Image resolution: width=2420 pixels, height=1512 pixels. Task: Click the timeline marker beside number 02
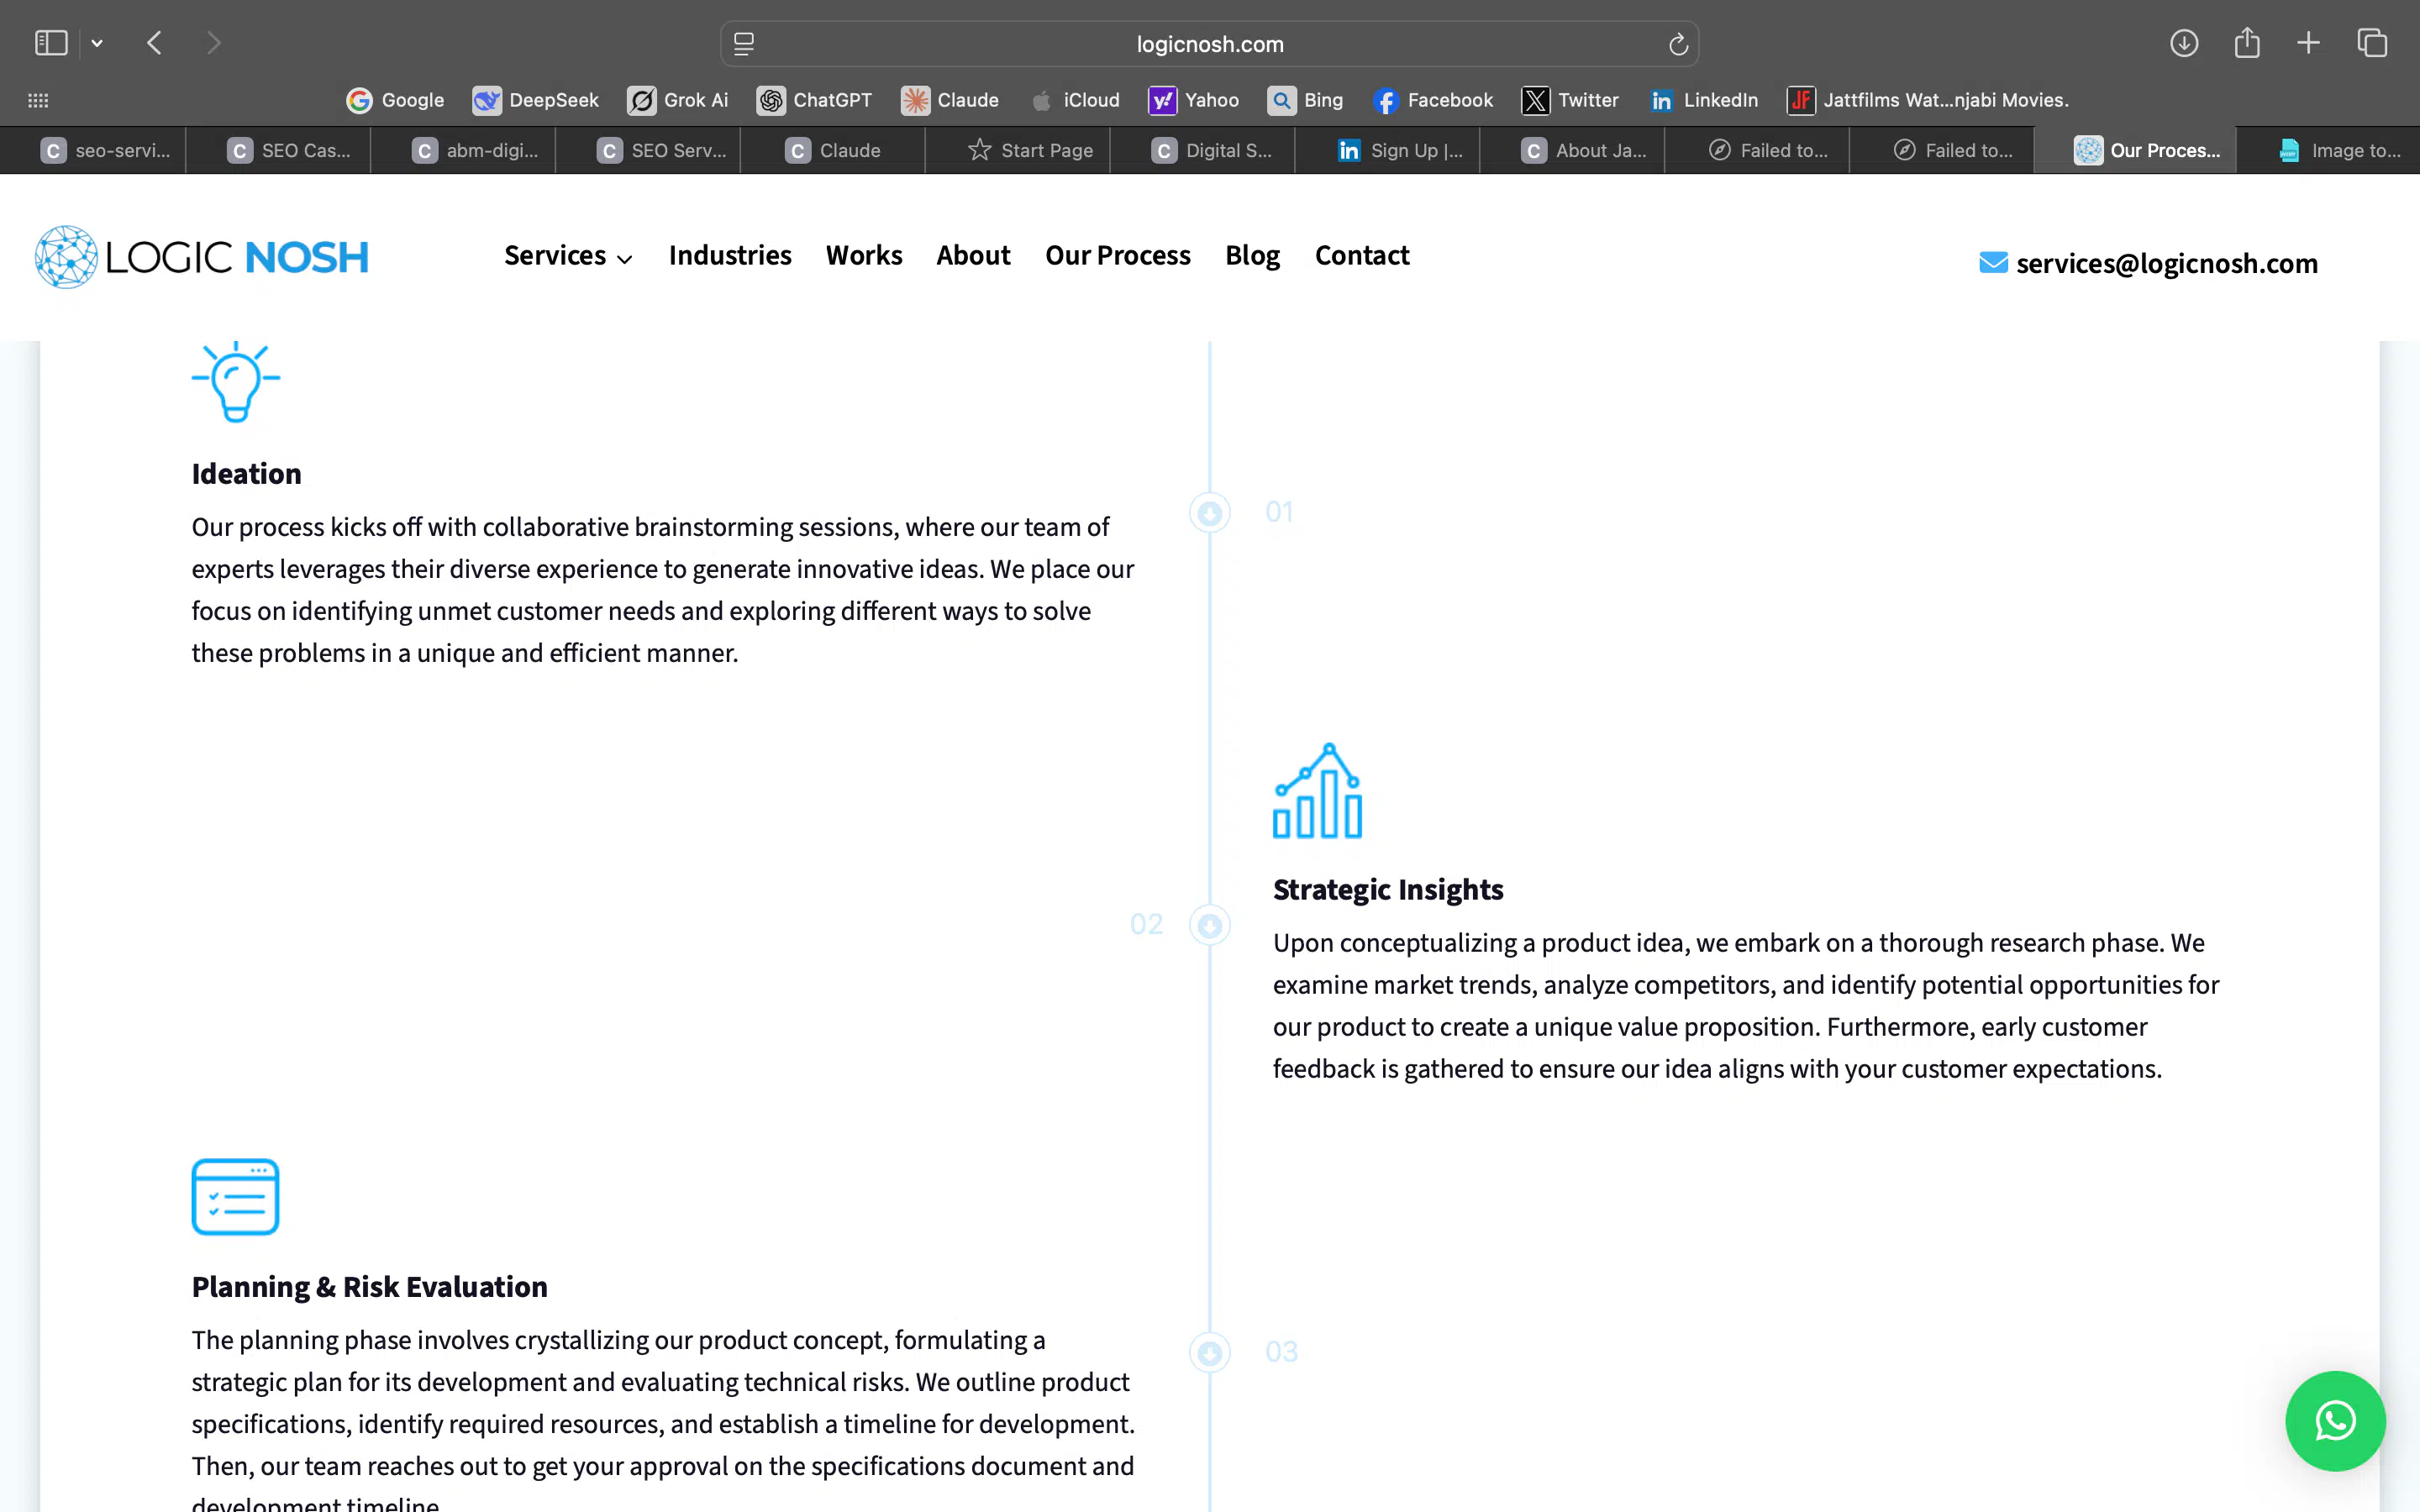[x=1210, y=924]
